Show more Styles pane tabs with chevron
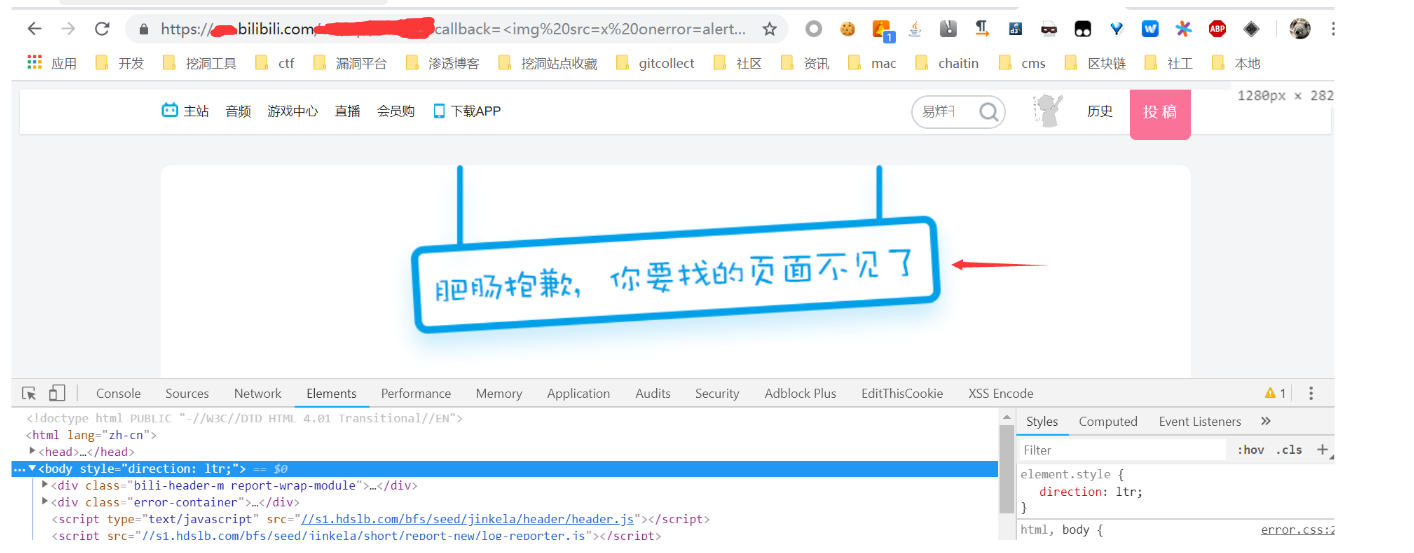Image resolution: width=1414 pixels, height=553 pixels. click(1265, 421)
